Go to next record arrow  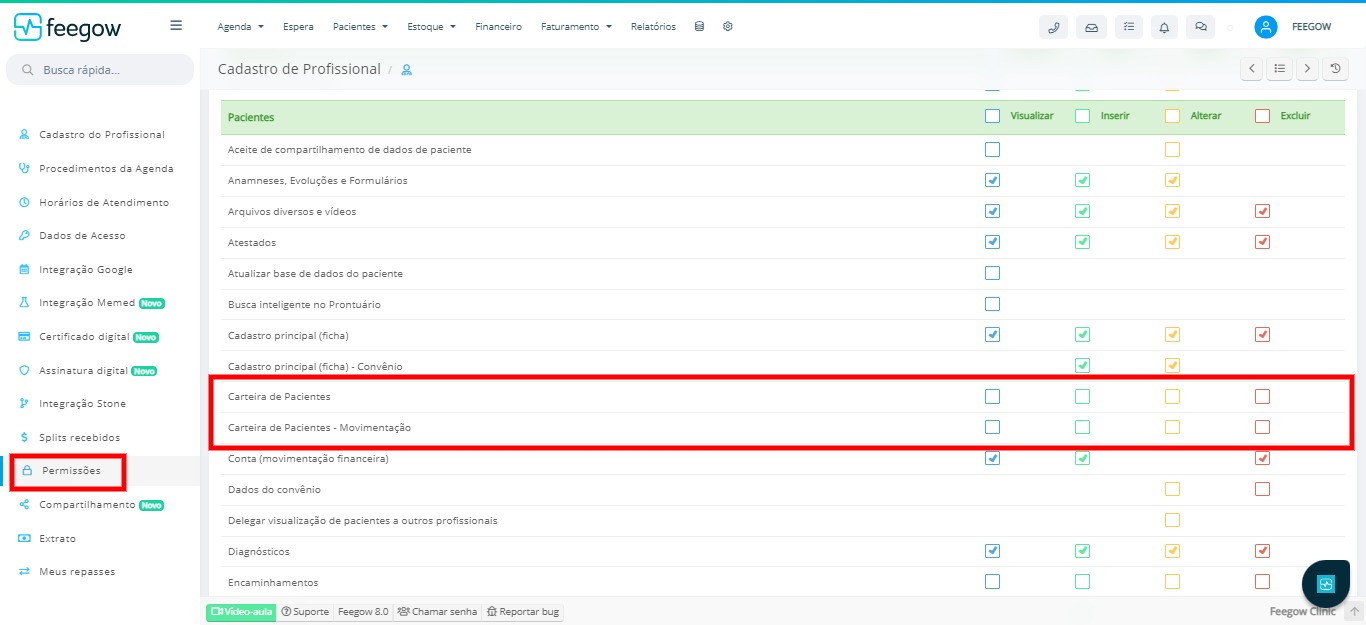(x=1307, y=69)
